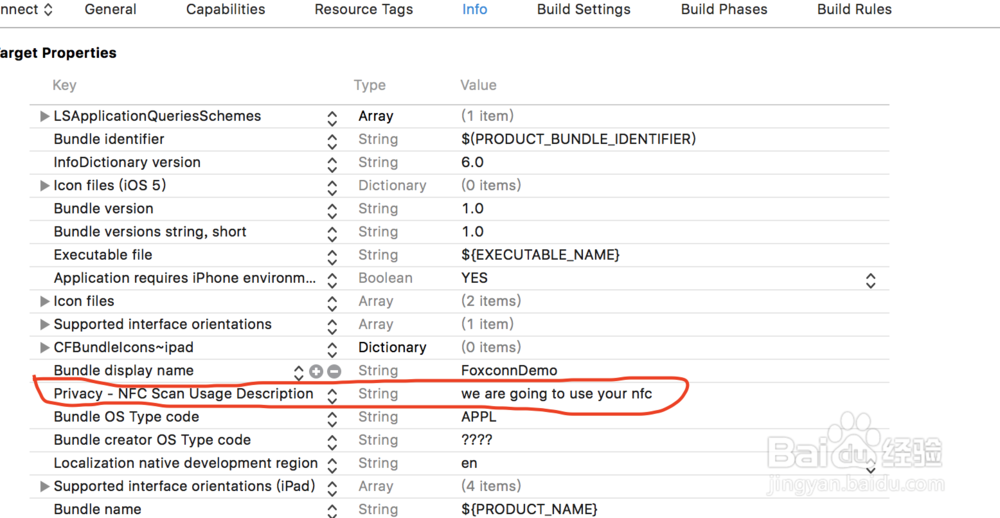This screenshot has width=1000, height=518.
Task: Expand the Icon files (iOS 5) dictionary
Action: click(44, 186)
